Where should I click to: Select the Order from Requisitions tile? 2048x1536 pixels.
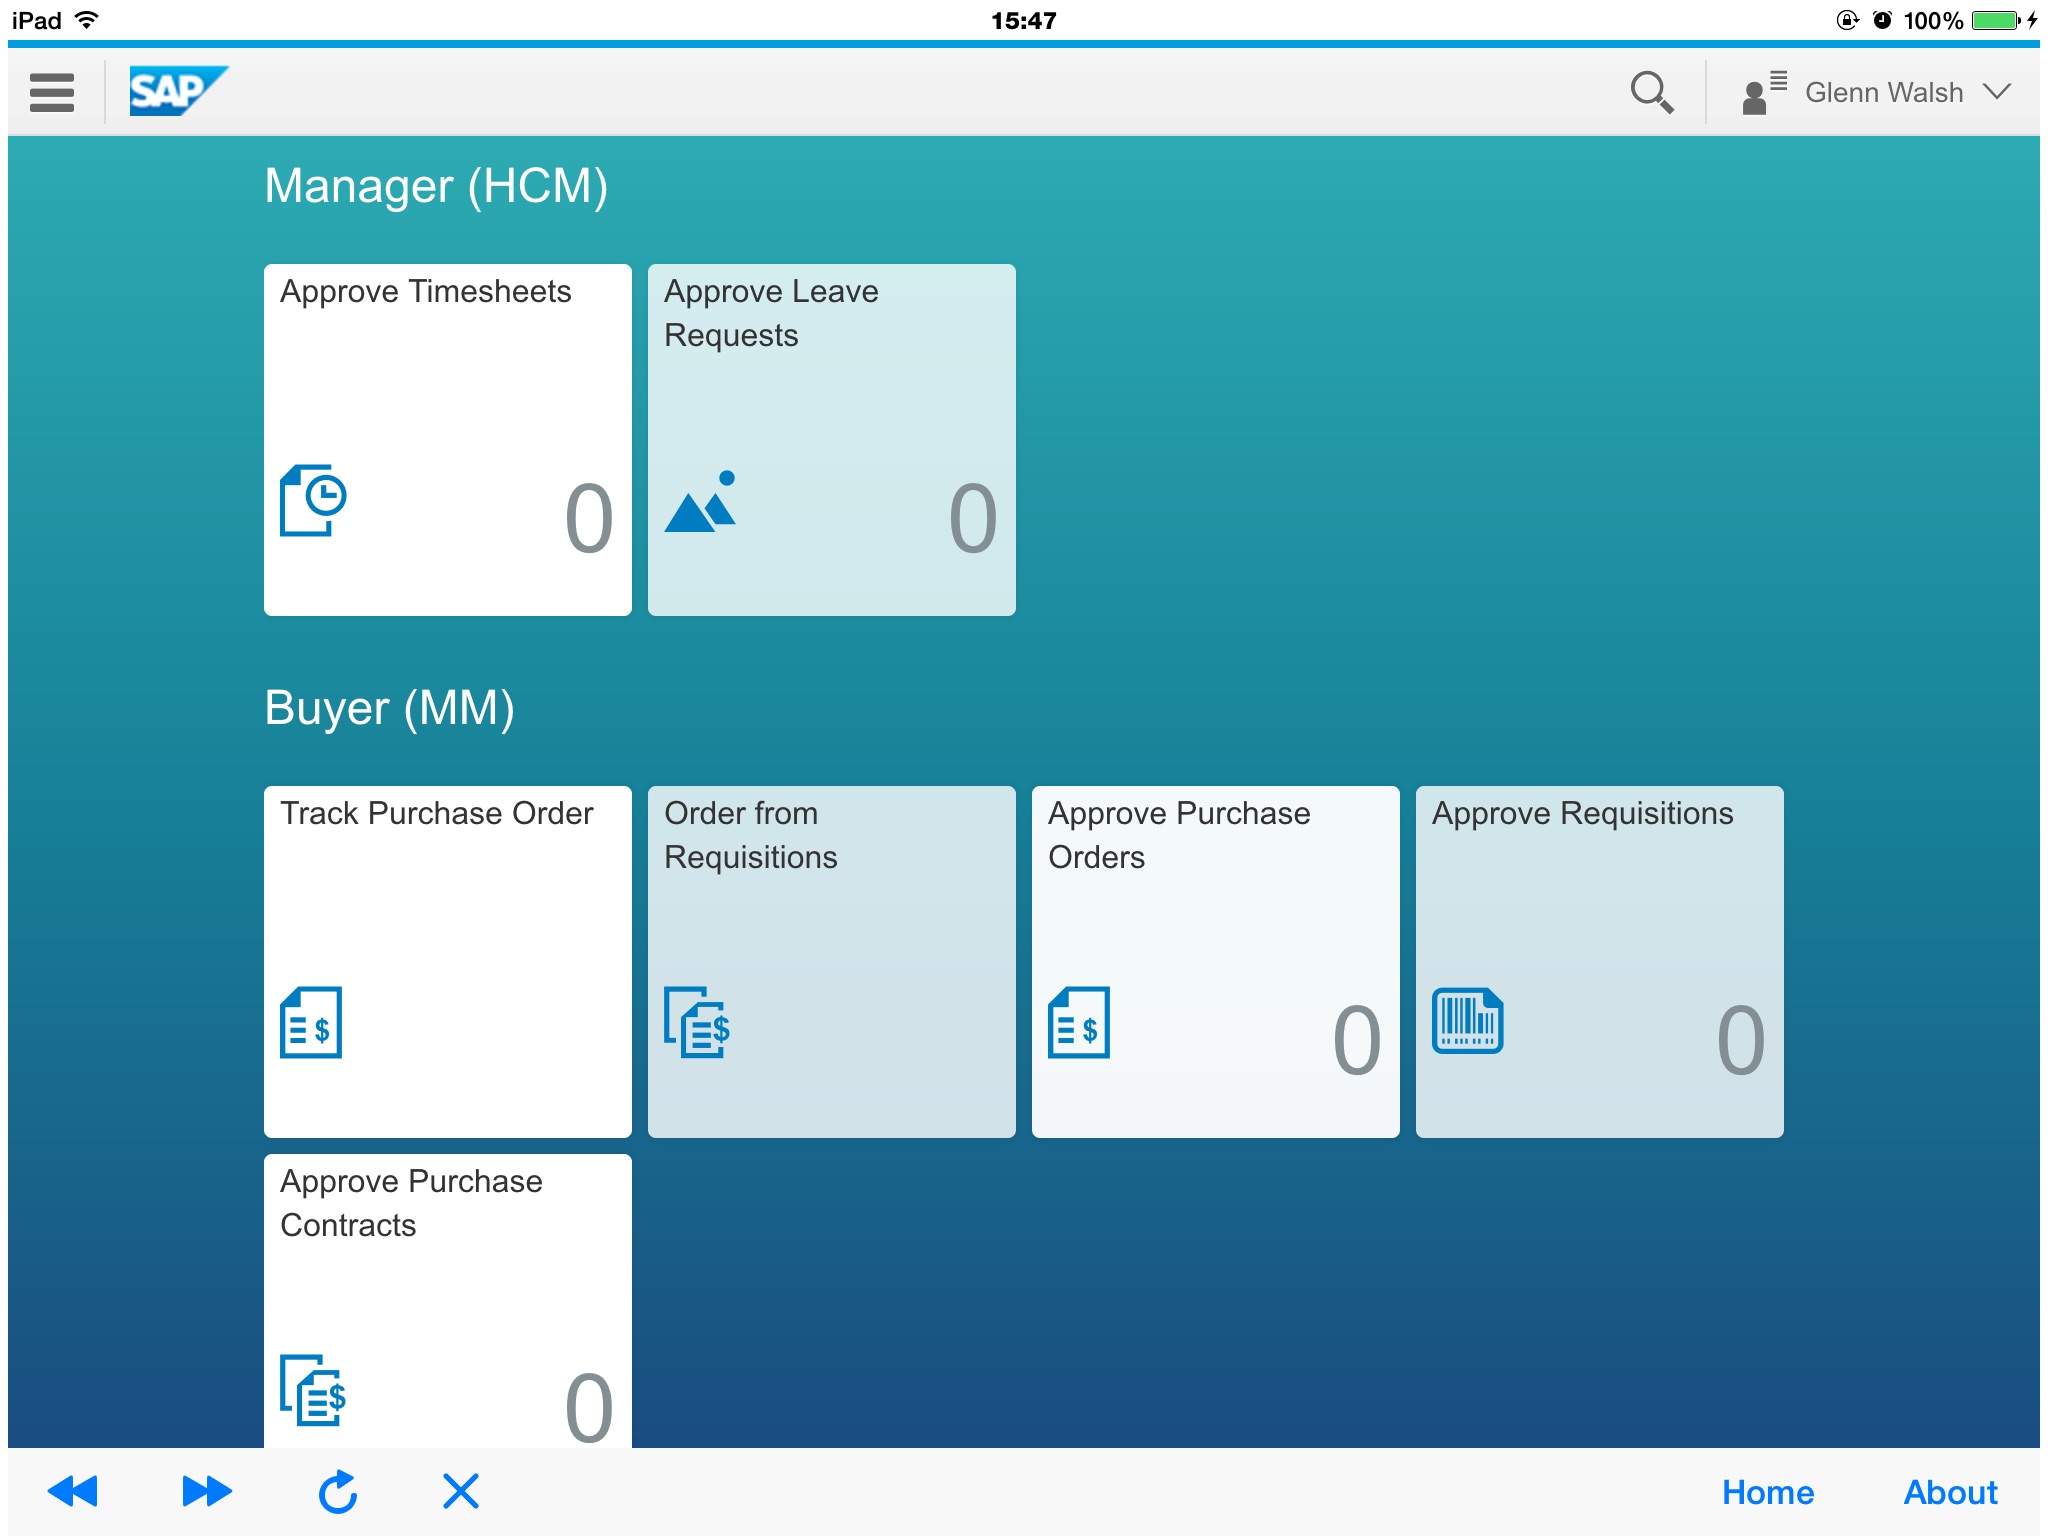pos(831,961)
